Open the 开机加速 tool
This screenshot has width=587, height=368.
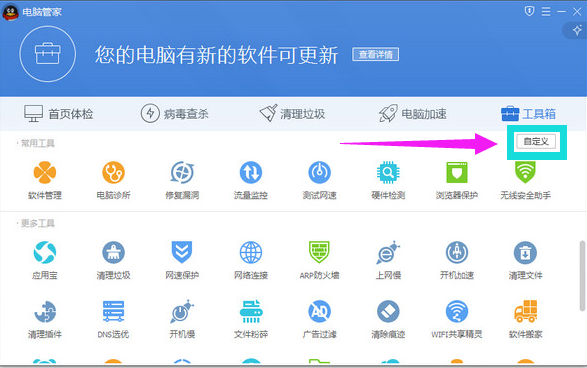pos(457,261)
